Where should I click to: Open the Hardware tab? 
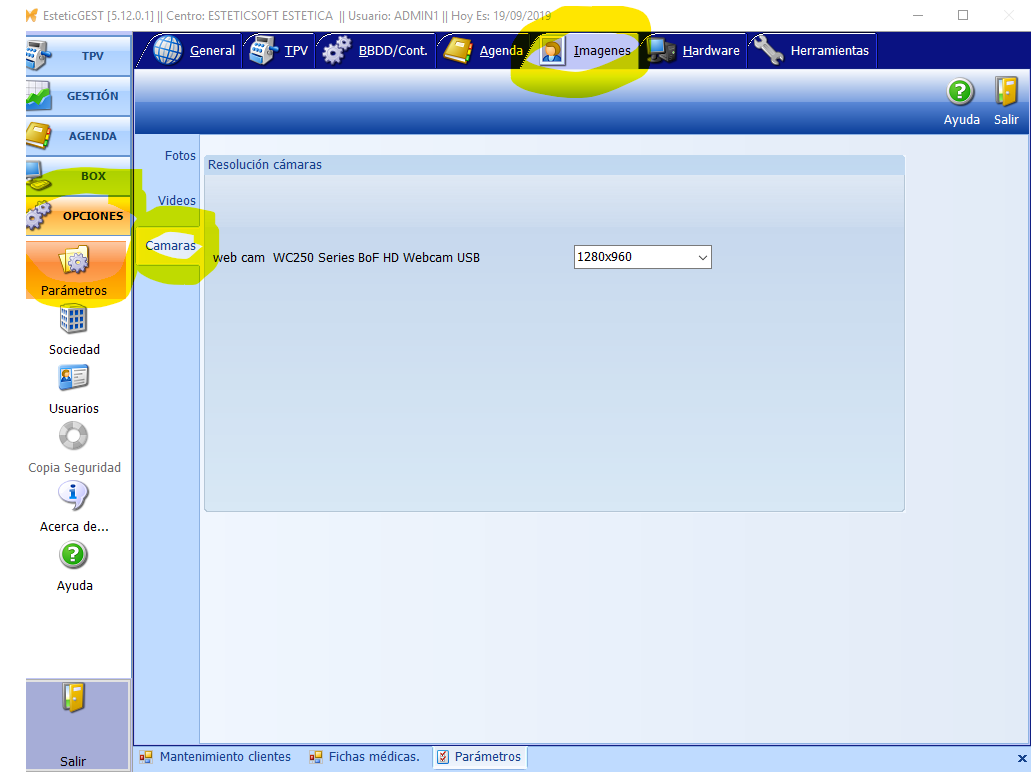pos(695,51)
